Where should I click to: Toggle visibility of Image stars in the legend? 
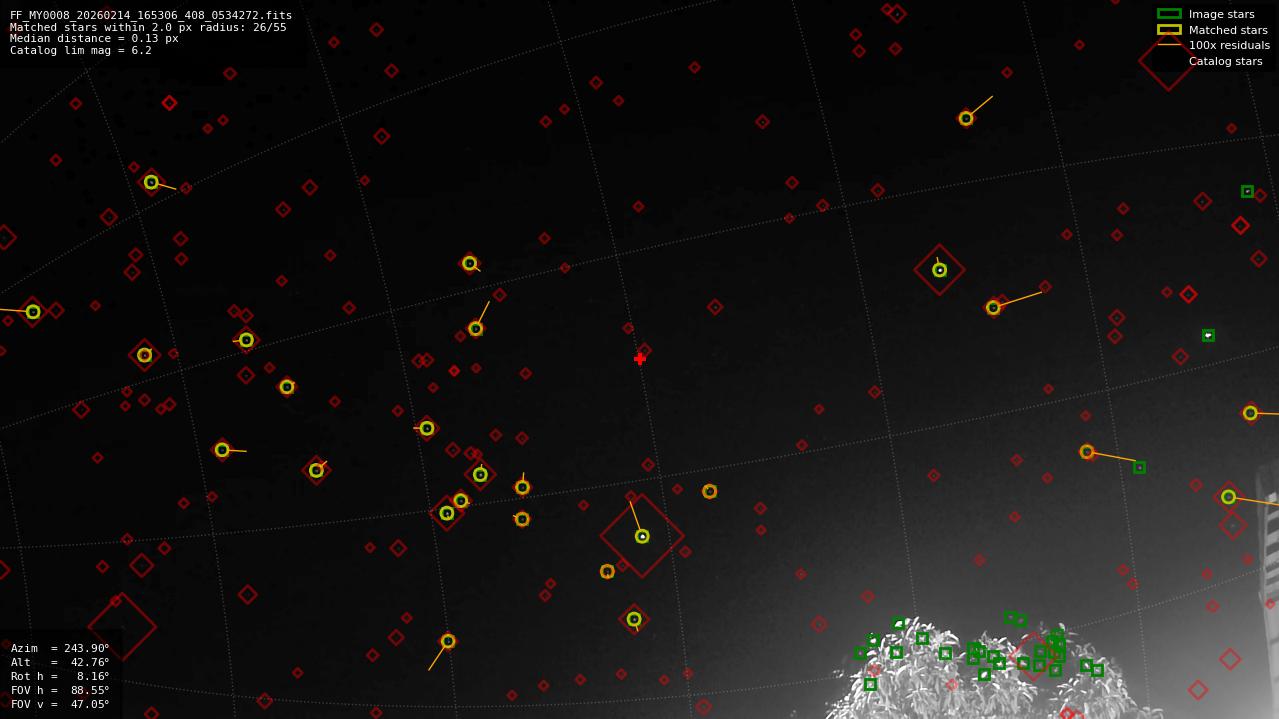(1167, 14)
